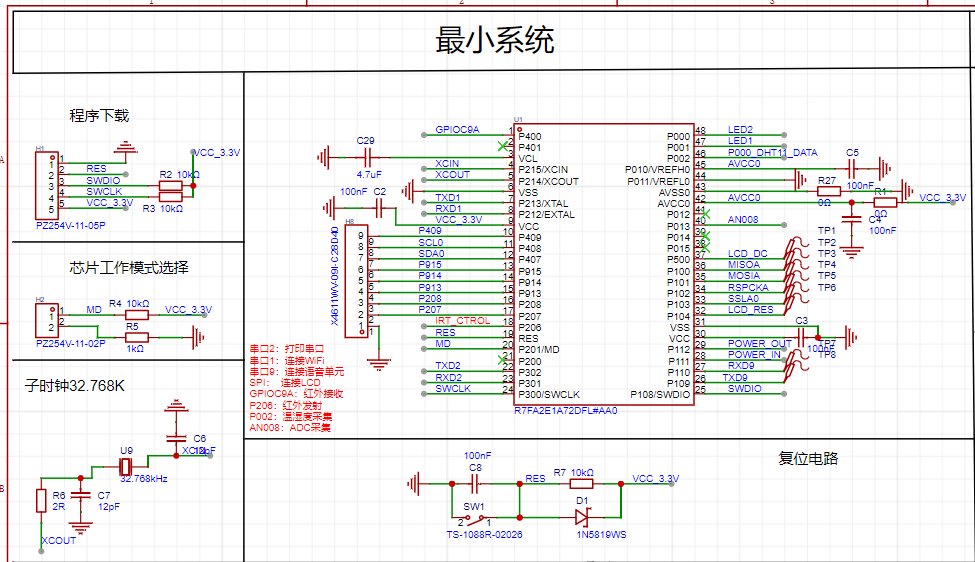Select the H2 PZ254V-11-02P mode header
This screenshot has height=562, width=975.
pos(47,320)
